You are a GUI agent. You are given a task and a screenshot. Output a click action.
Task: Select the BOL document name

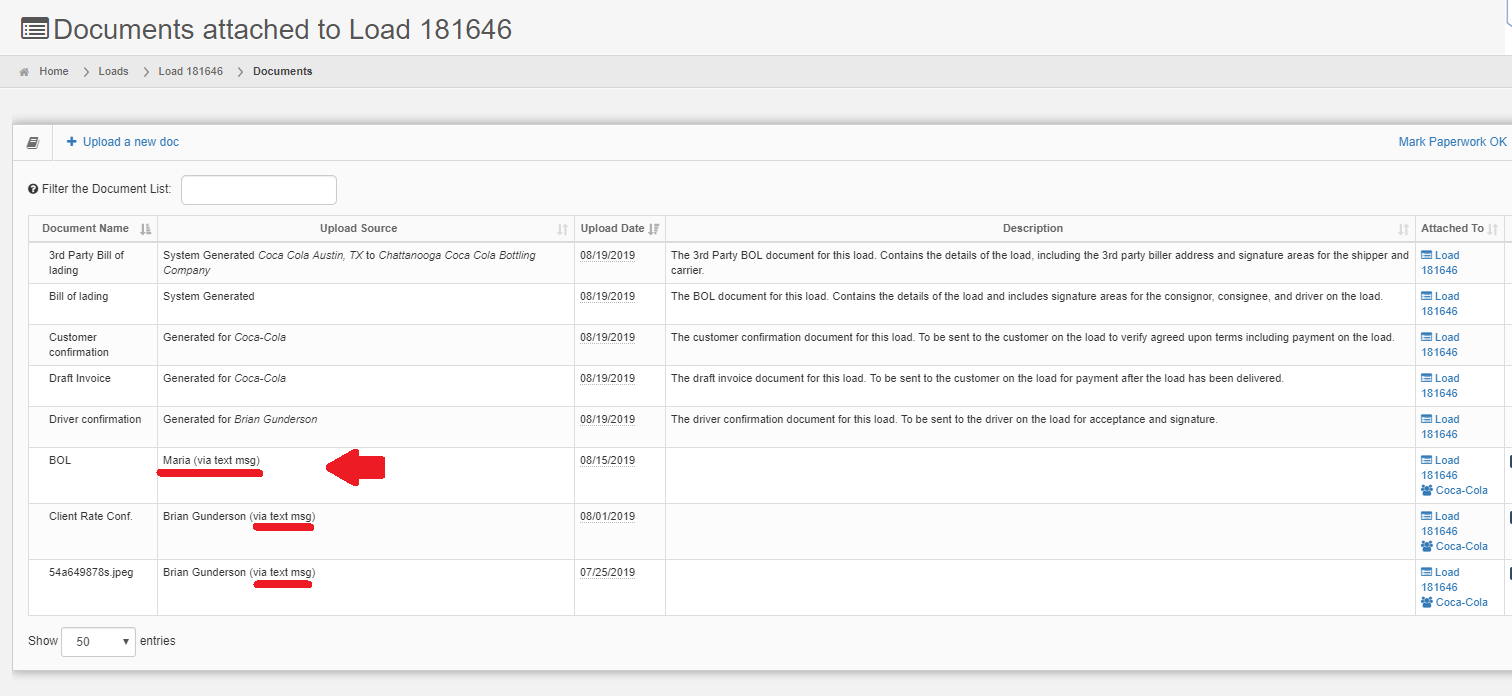click(60, 461)
